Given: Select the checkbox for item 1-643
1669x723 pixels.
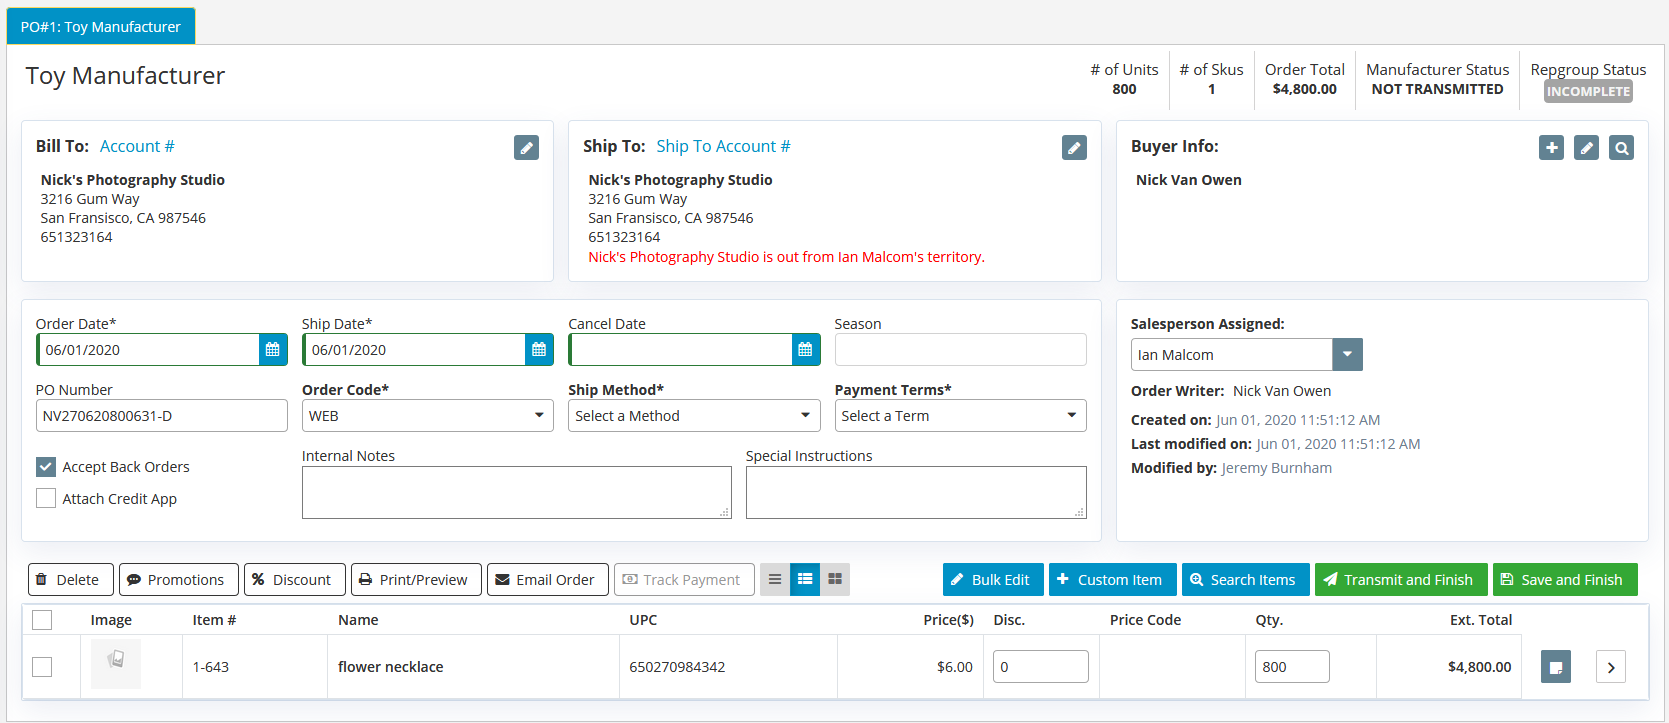Looking at the screenshot, I should pos(42,667).
